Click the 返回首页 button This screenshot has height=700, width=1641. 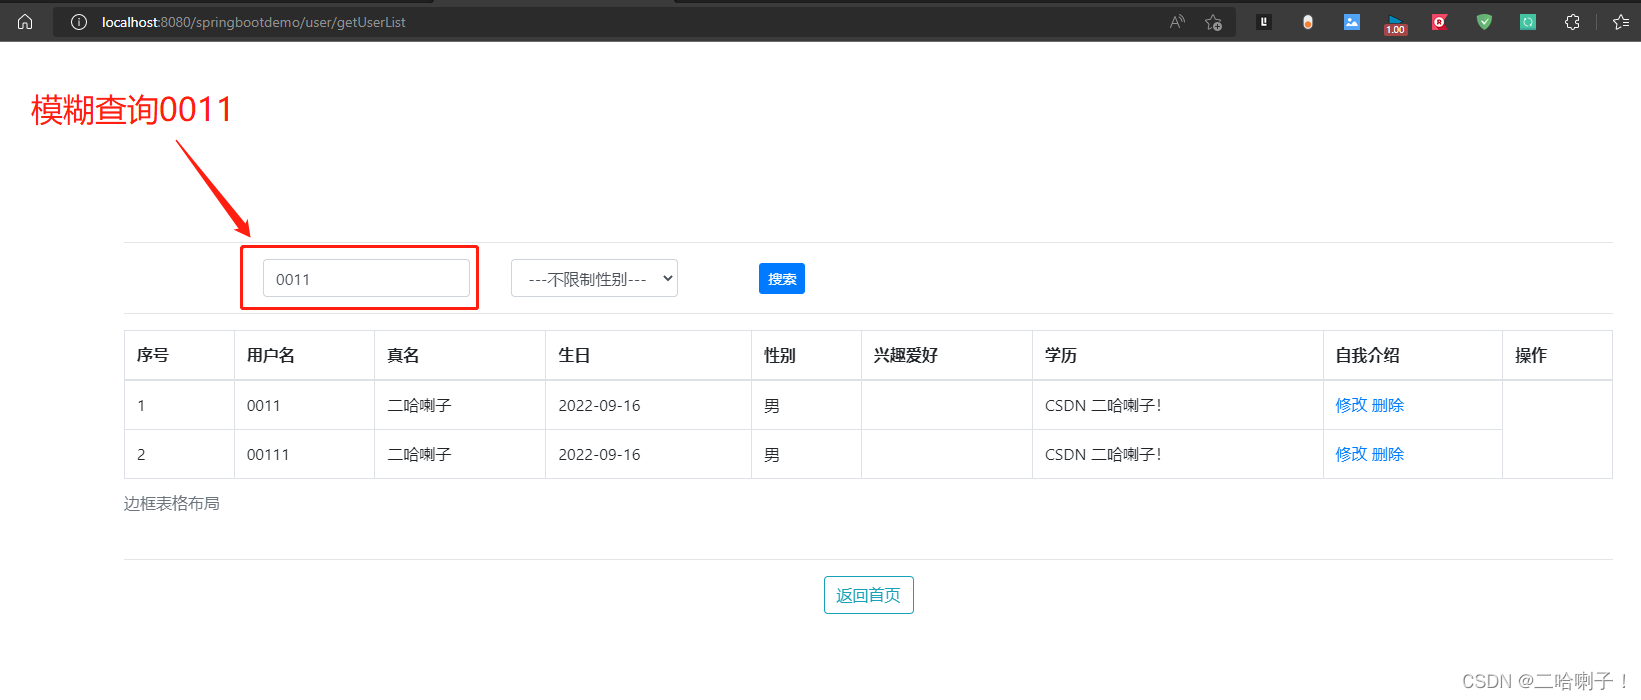point(868,595)
